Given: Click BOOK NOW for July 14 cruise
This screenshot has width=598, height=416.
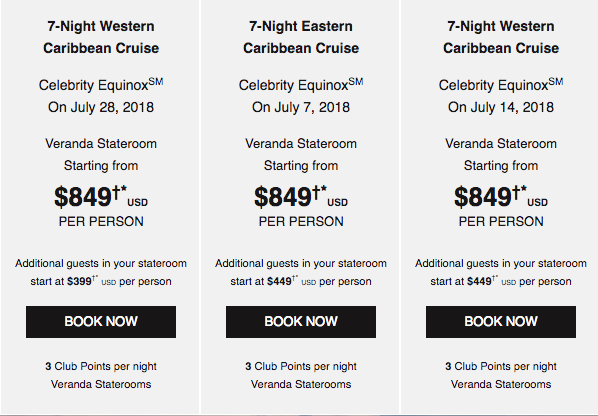Looking at the screenshot, I should click(501, 322).
